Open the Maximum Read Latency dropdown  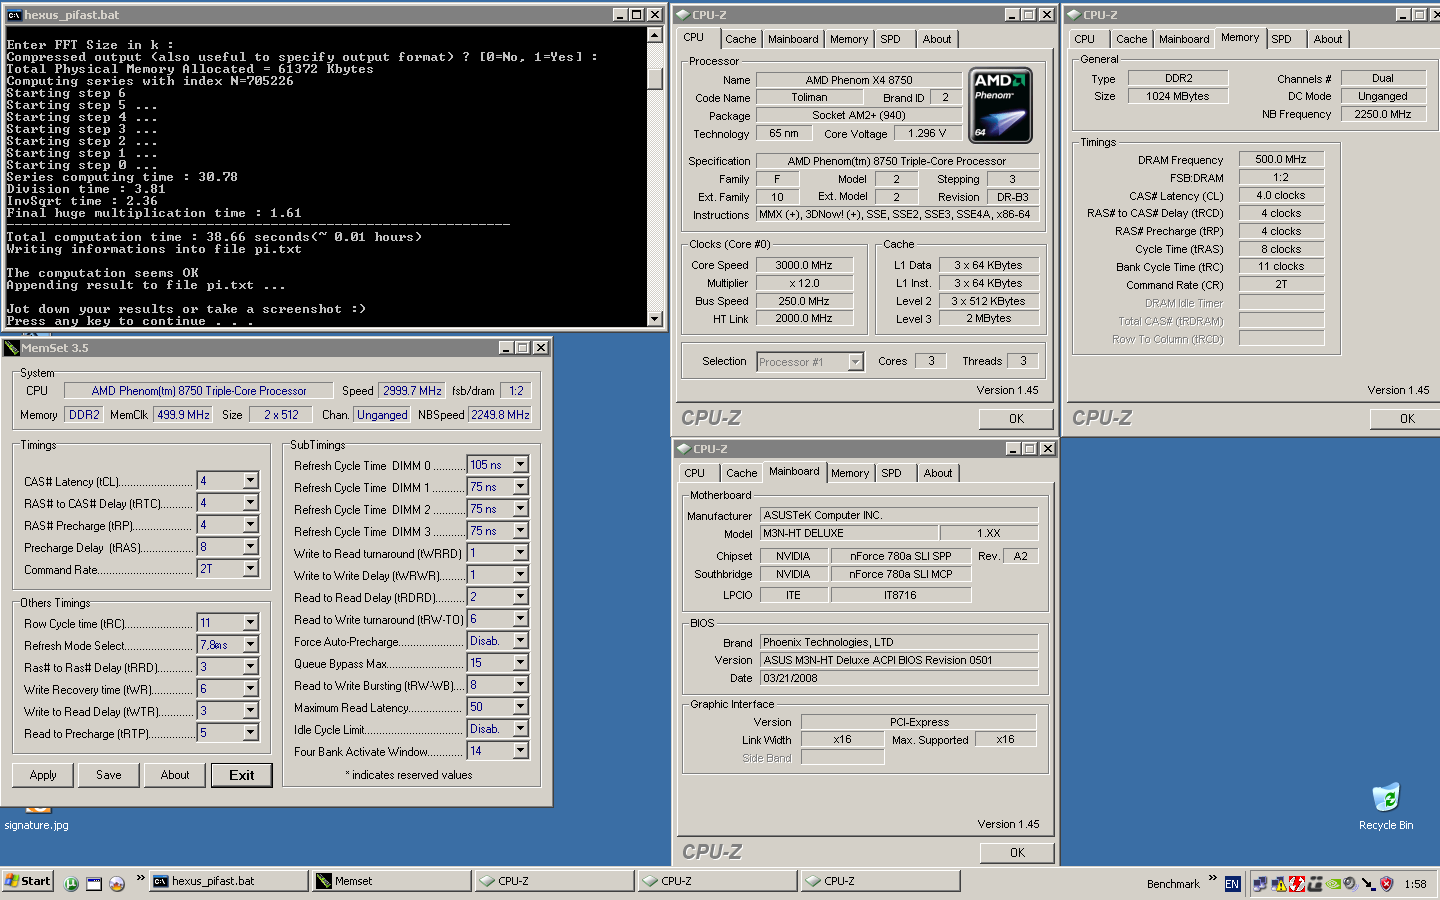[520, 707]
